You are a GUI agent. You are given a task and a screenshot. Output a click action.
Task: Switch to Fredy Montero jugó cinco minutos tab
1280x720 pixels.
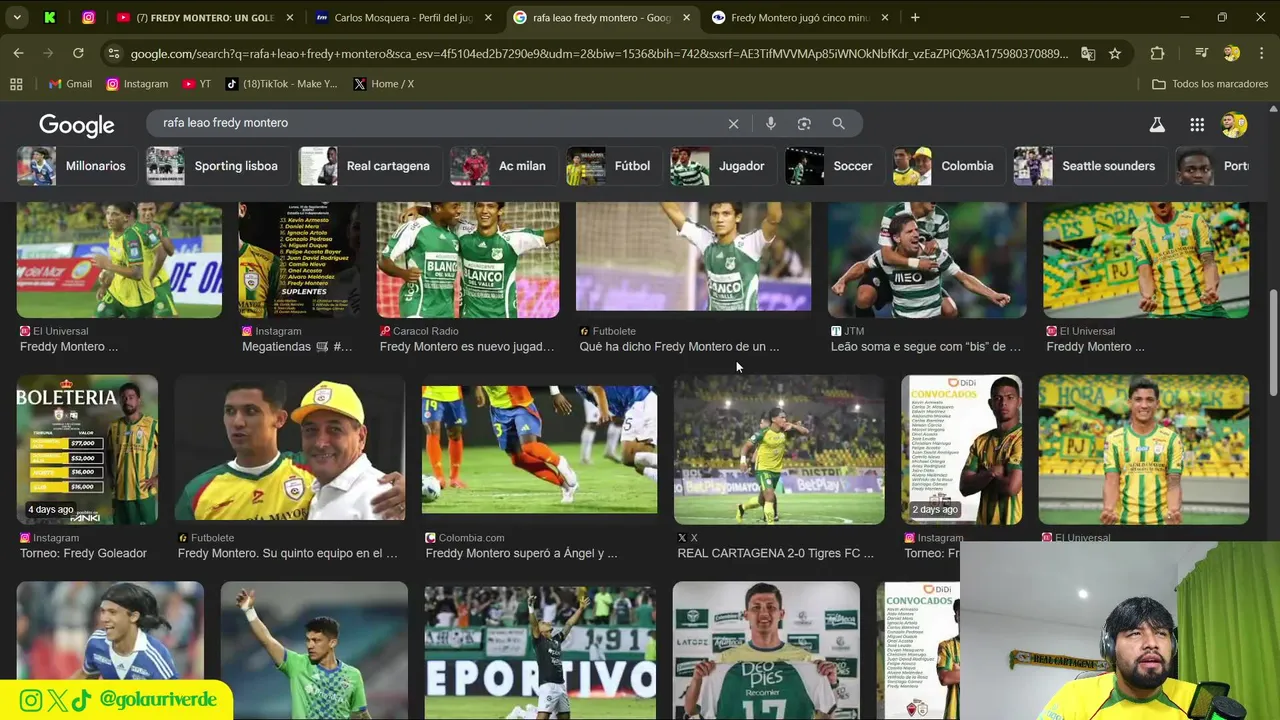pos(801,17)
